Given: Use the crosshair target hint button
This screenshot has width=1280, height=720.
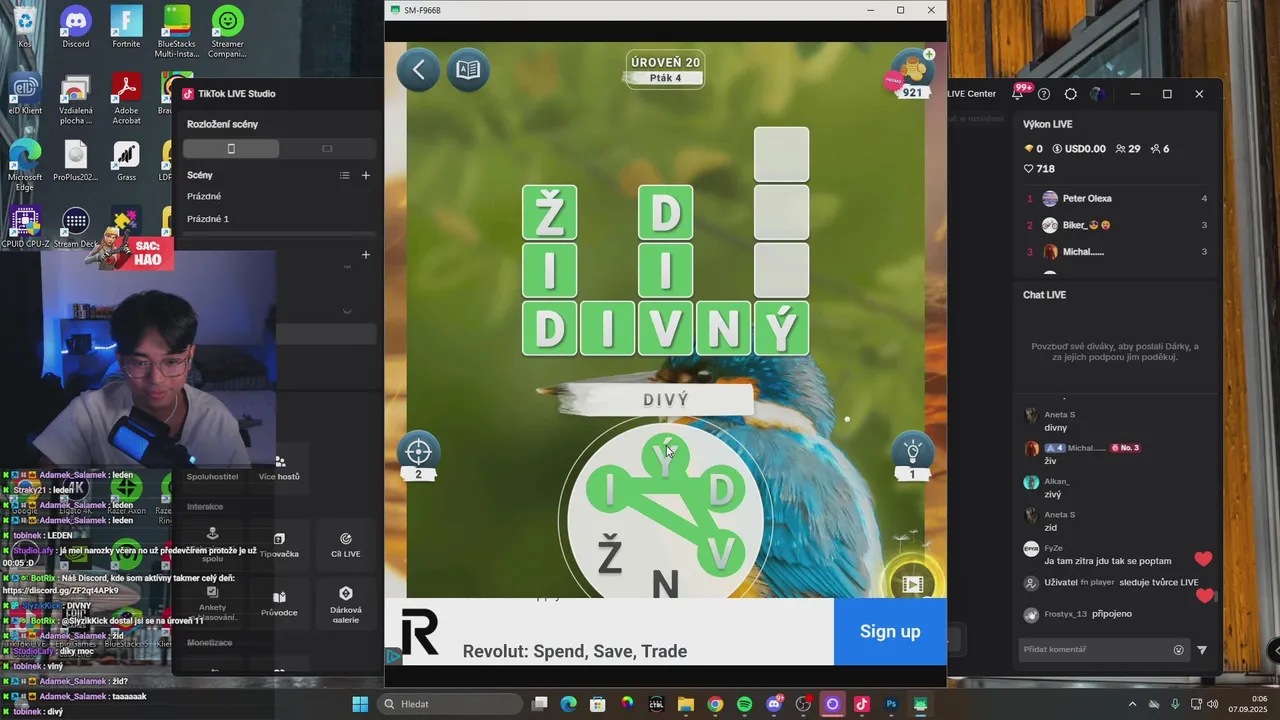Looking at the screenshot, I should [418, 456].
